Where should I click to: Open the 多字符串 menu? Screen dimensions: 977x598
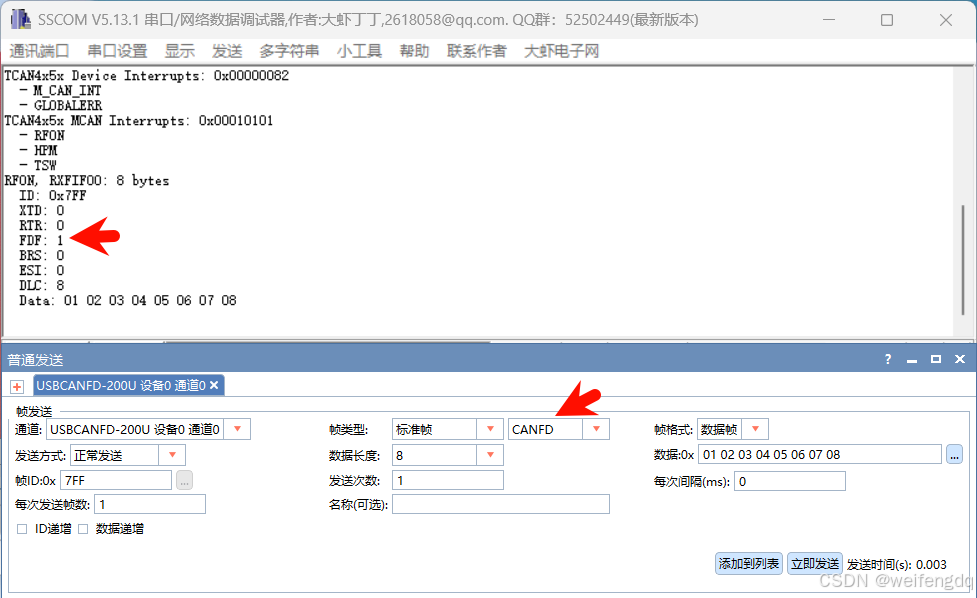tap(289, 51)
